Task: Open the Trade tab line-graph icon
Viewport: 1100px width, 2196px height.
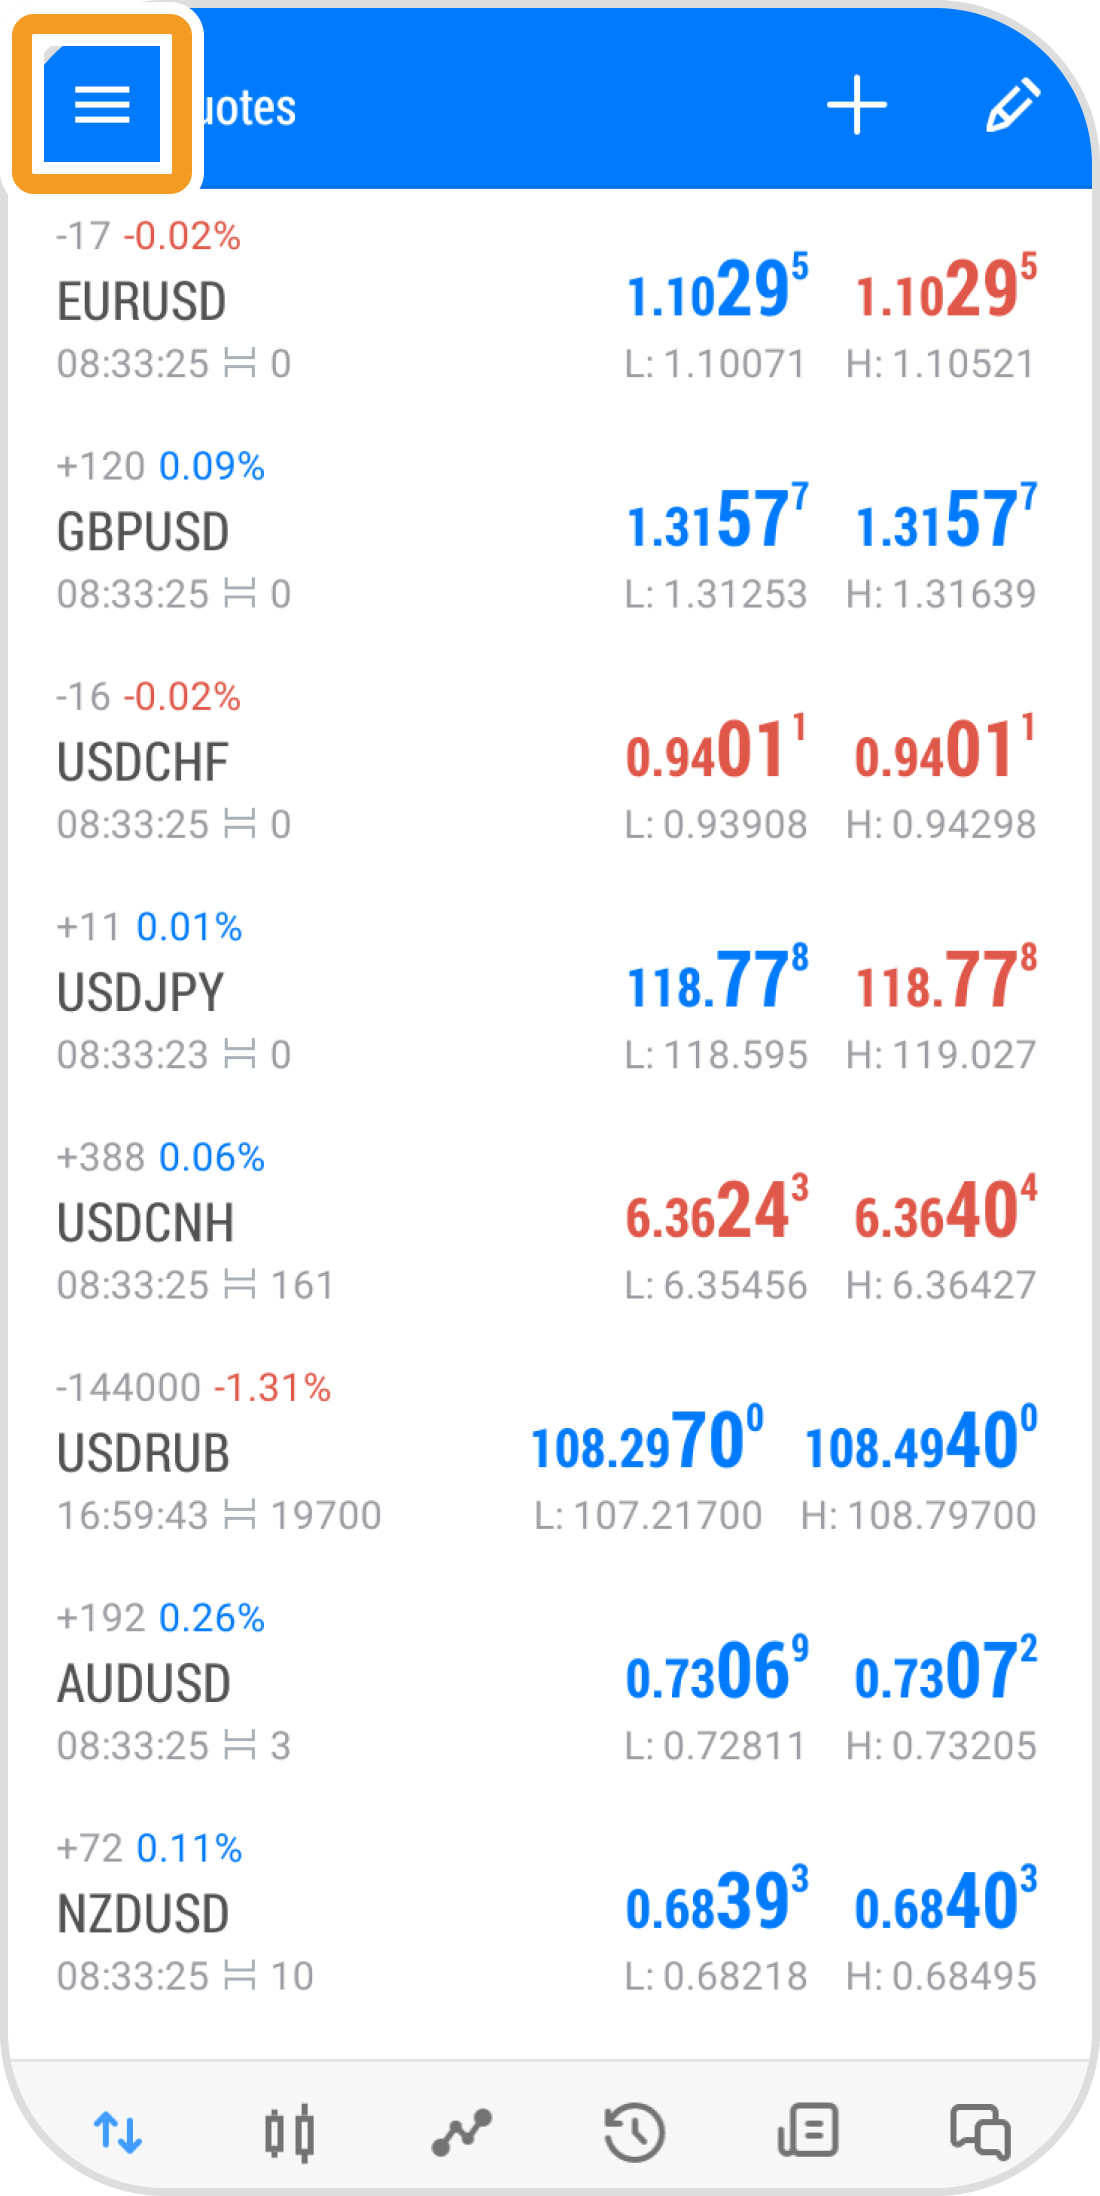Action: [462, 2132]
